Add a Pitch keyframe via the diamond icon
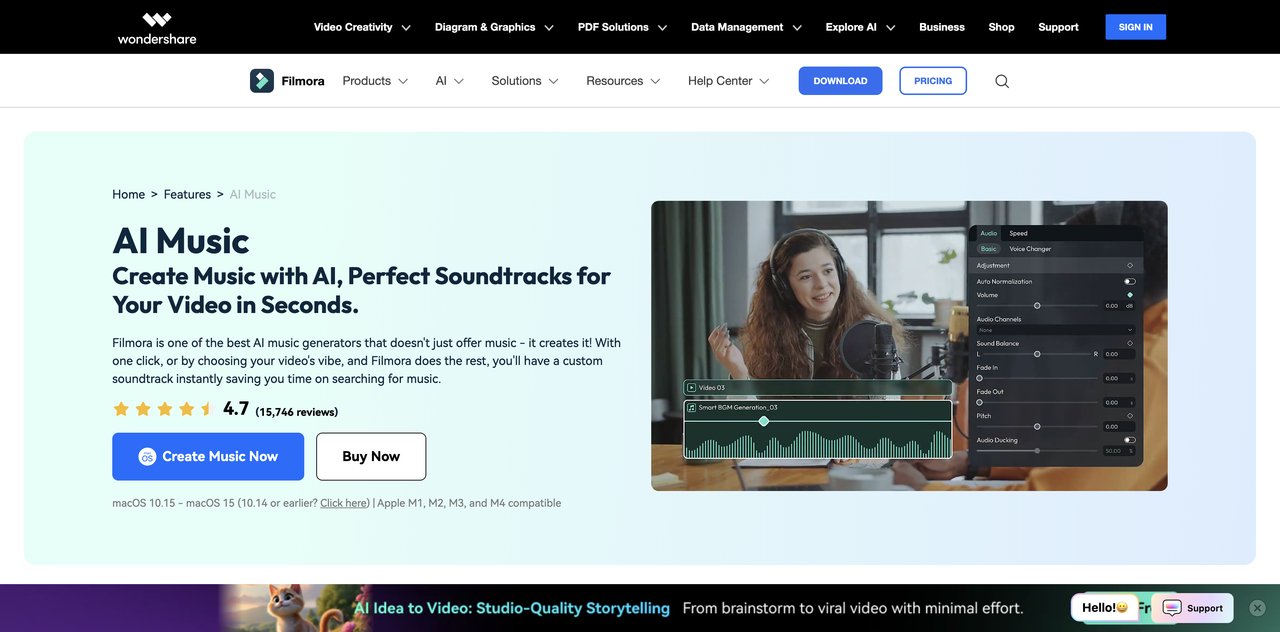 pos(1129,414)
